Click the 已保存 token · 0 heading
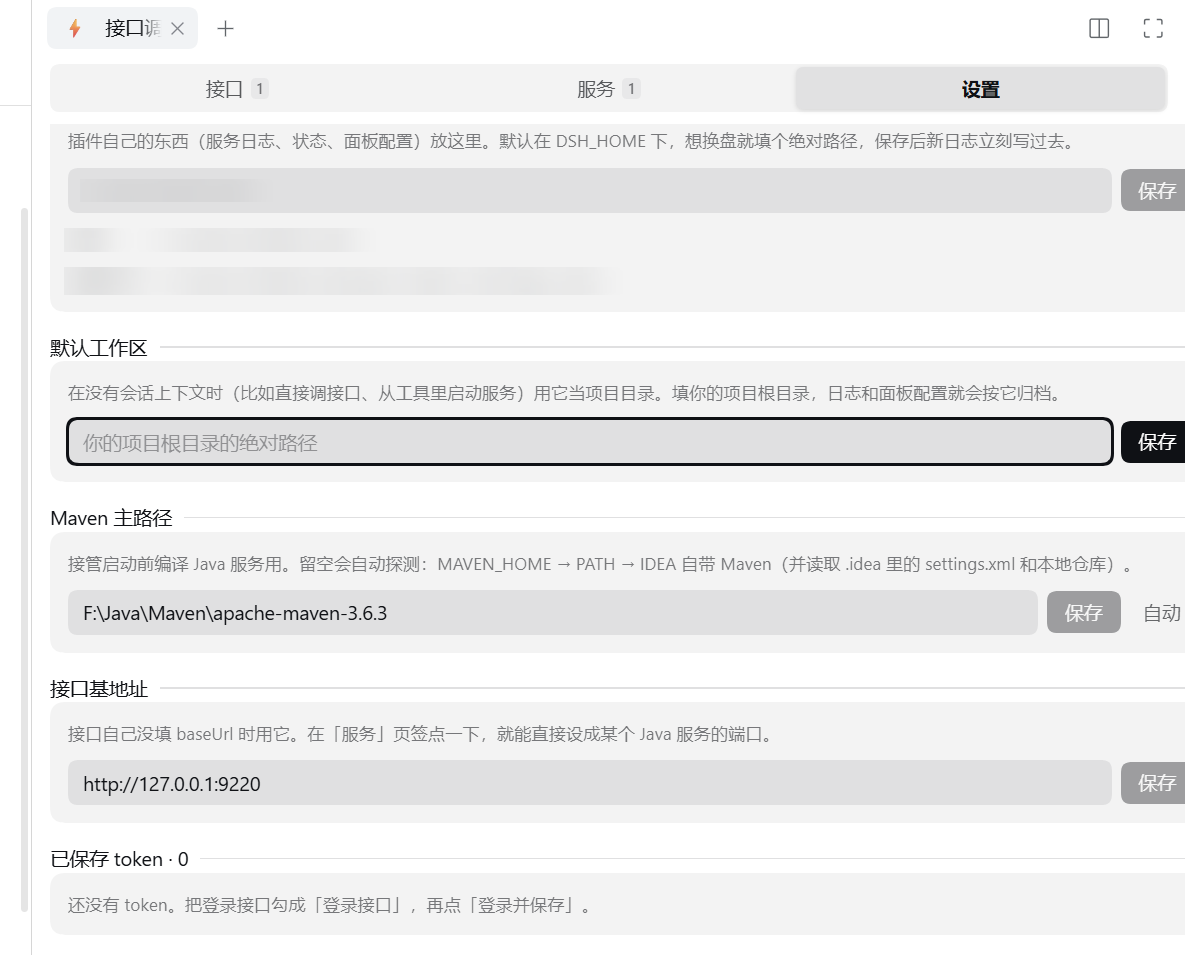 click(119, 859)
